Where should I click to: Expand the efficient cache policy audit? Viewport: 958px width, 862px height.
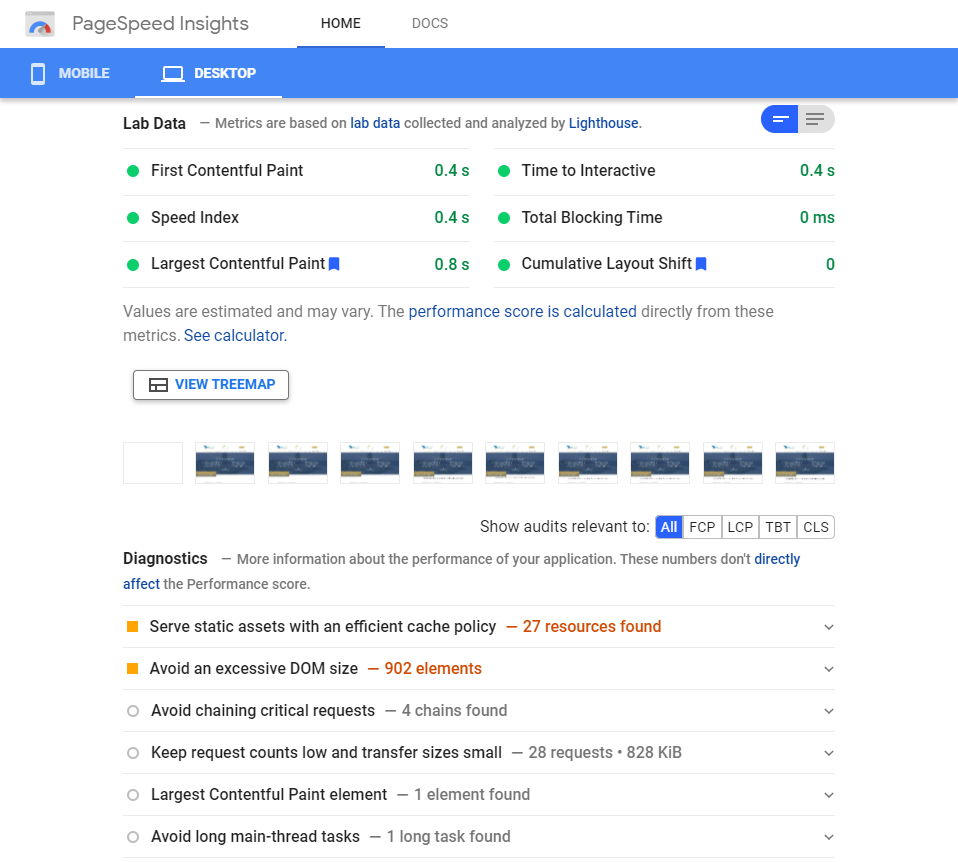(828, 627)
